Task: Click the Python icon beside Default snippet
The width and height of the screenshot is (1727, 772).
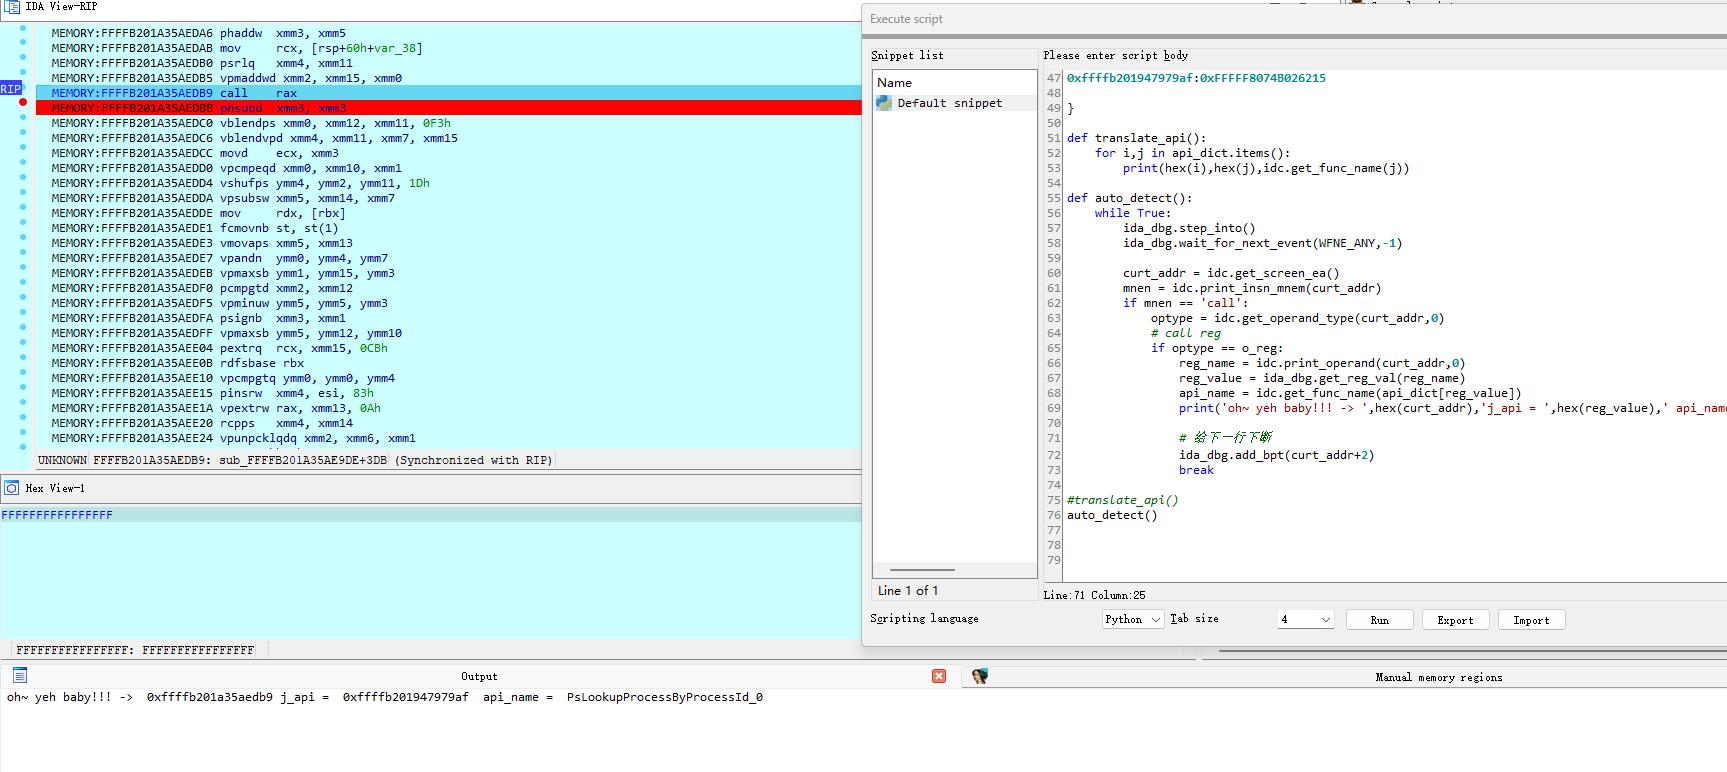Action: point(884,103)
